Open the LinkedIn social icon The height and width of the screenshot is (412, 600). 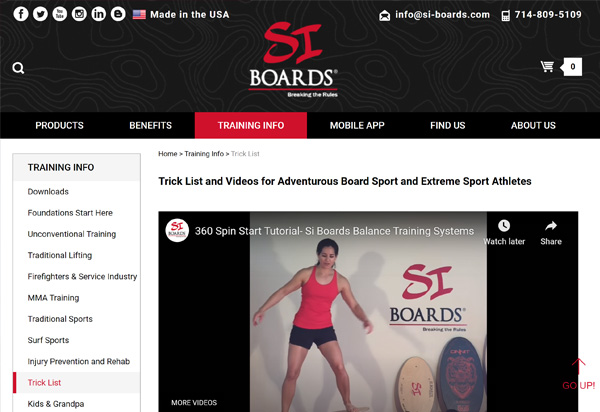(99, 14)
